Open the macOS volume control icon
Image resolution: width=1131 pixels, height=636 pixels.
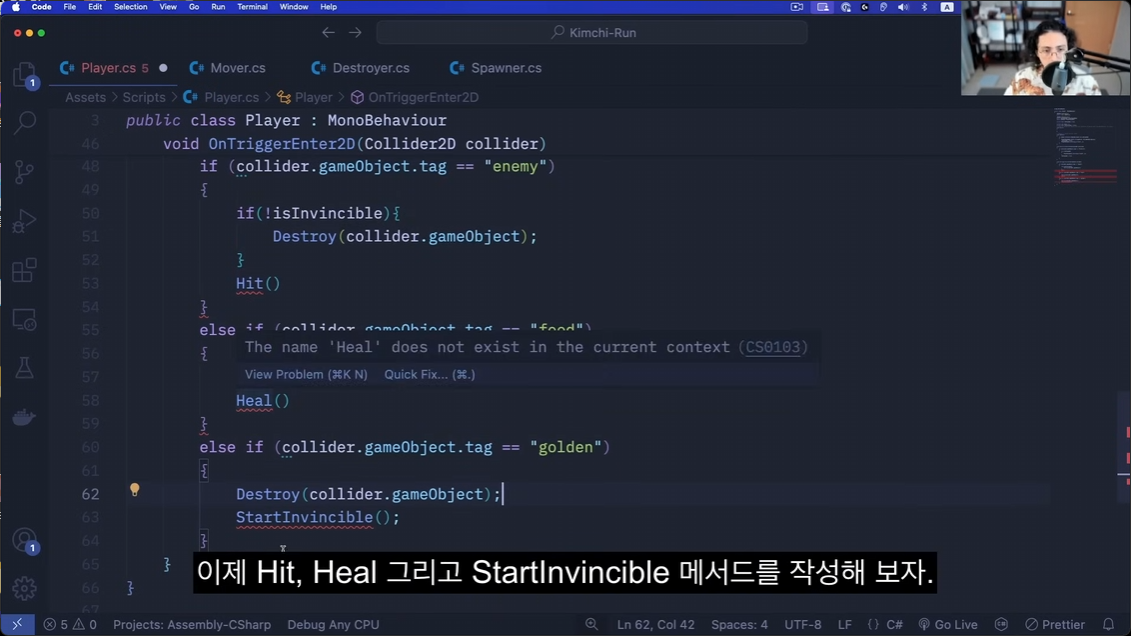coord(903,6)
